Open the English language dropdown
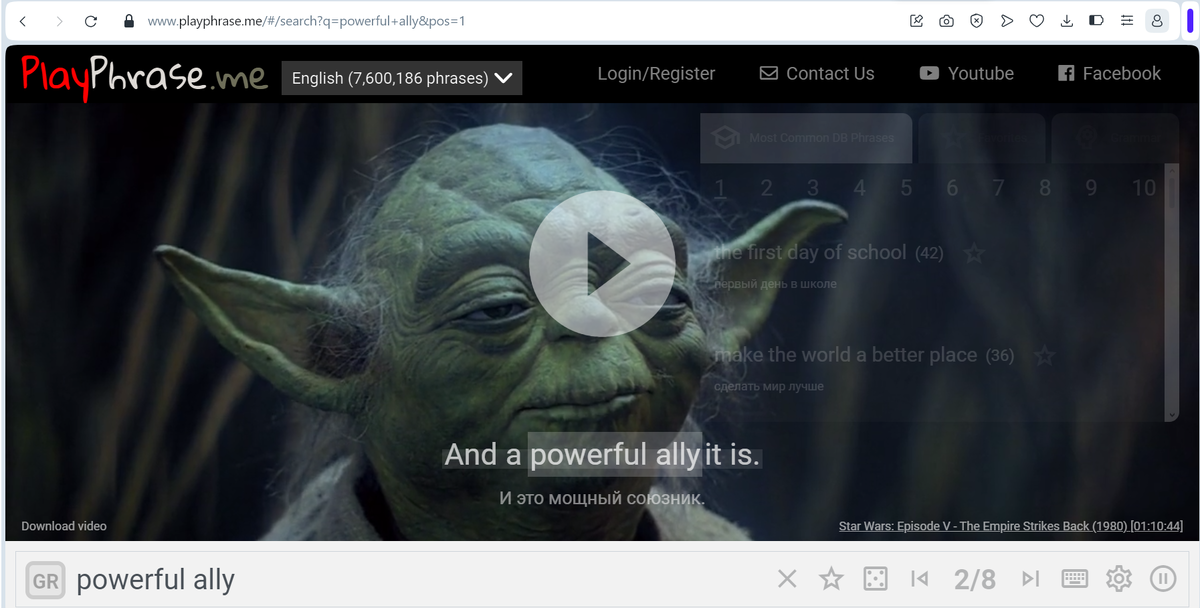This screenshot has width=1200, height=608. tap(402, 78)
